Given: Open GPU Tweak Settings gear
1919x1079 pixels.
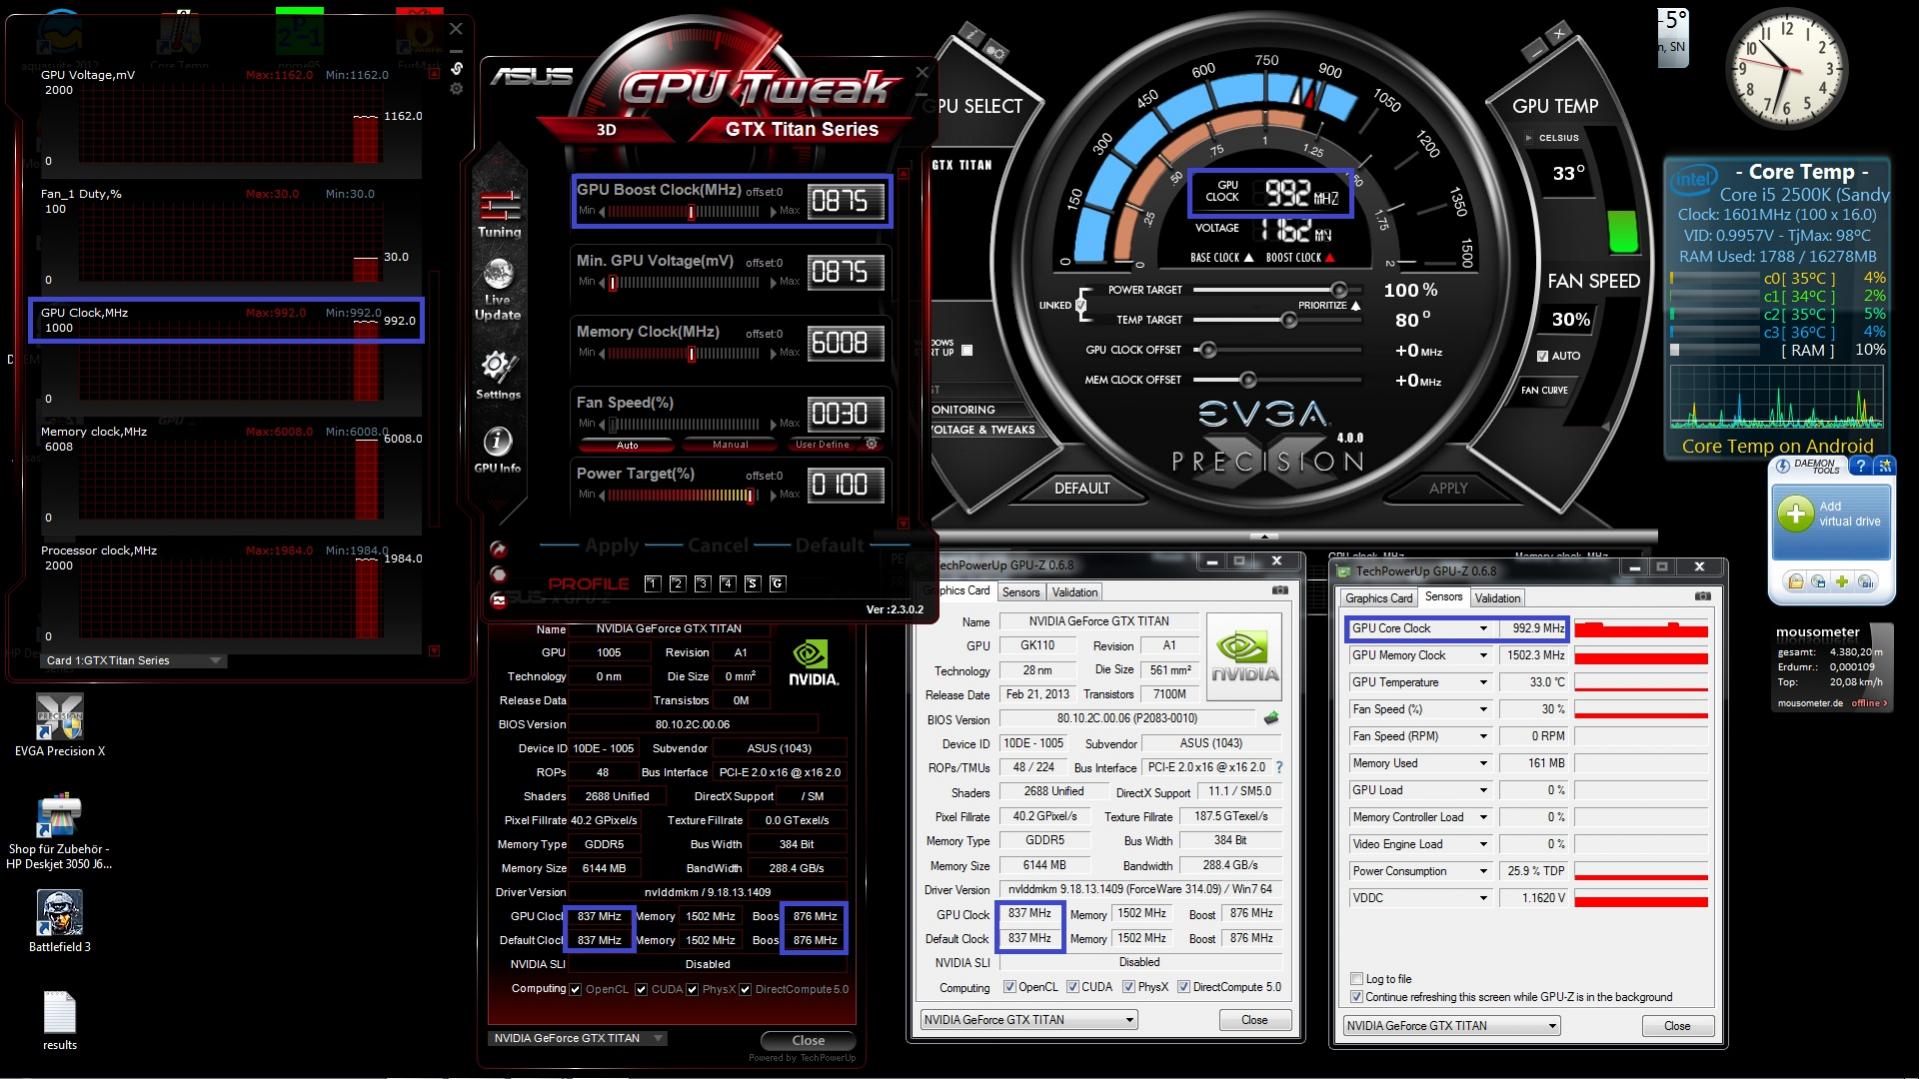Looking at the screenshot, I should (x=498, y=375).
